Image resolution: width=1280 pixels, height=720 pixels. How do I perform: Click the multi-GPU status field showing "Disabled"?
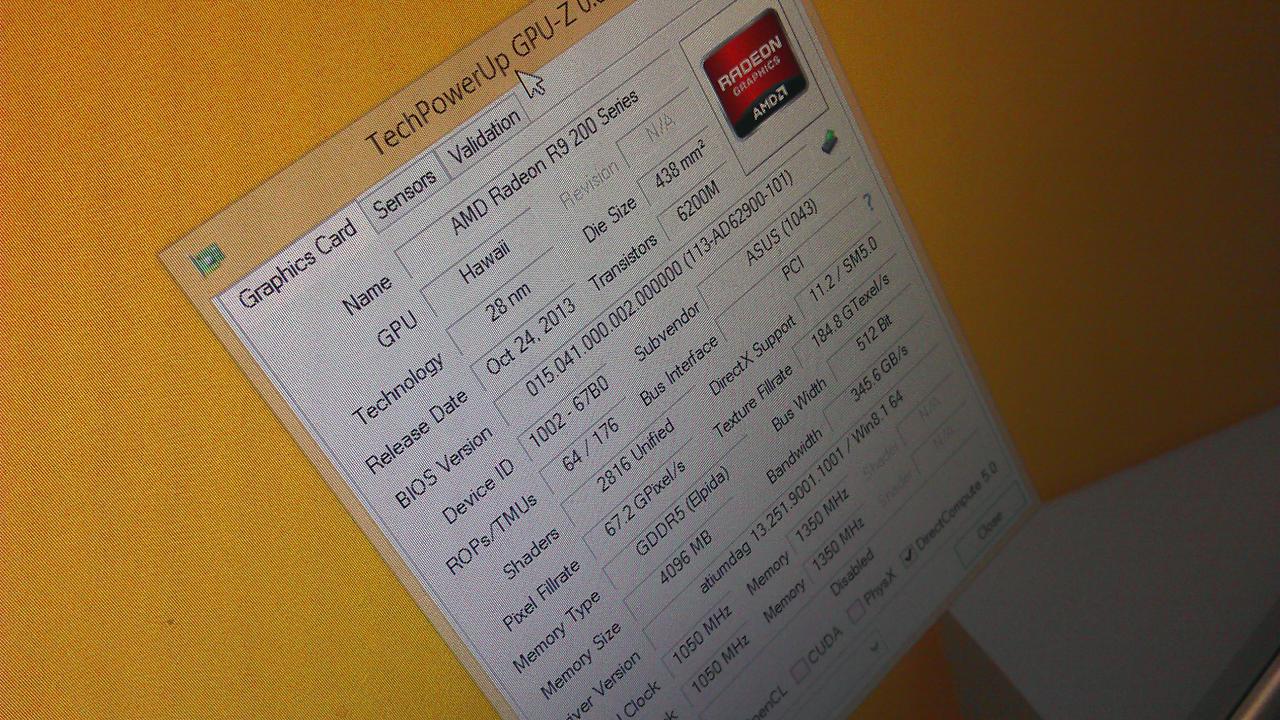coord(850,574)
